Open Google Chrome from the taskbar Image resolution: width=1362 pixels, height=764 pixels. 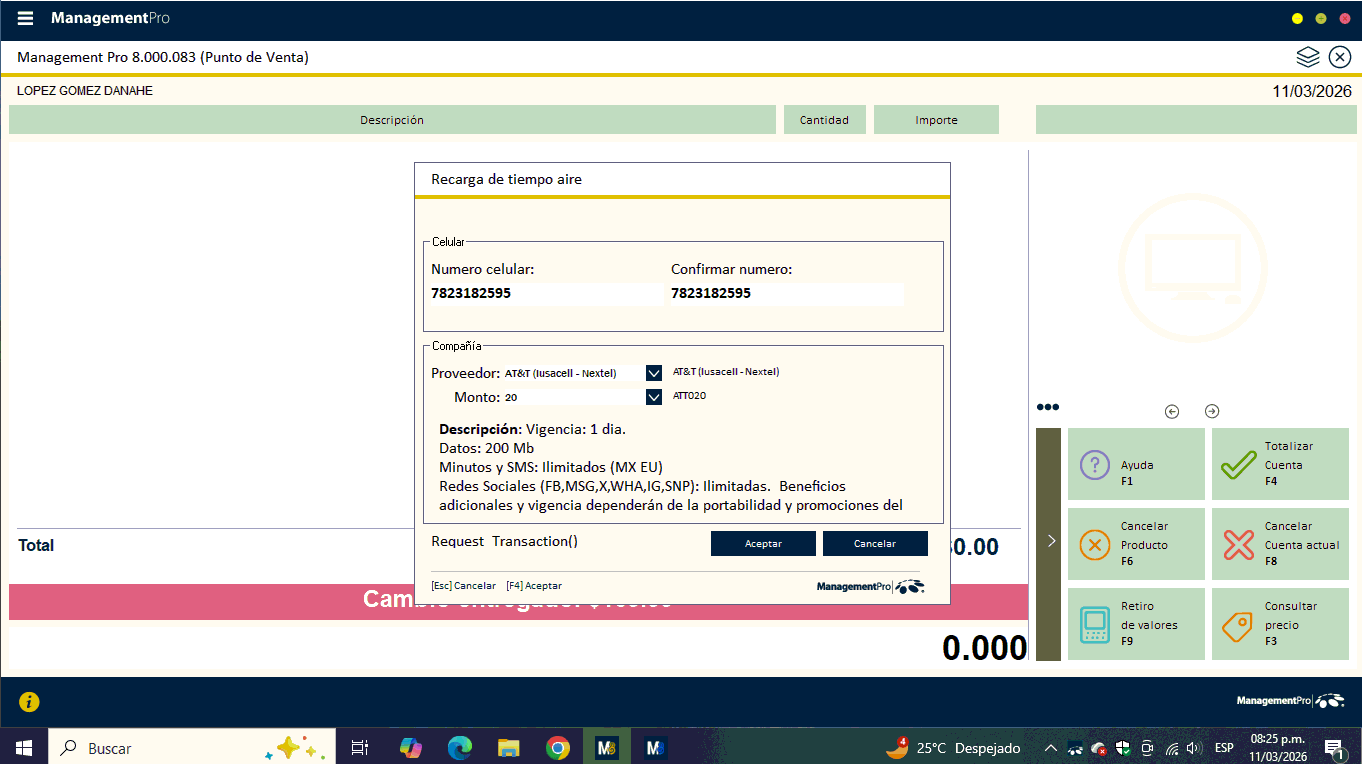pos(558,748)
